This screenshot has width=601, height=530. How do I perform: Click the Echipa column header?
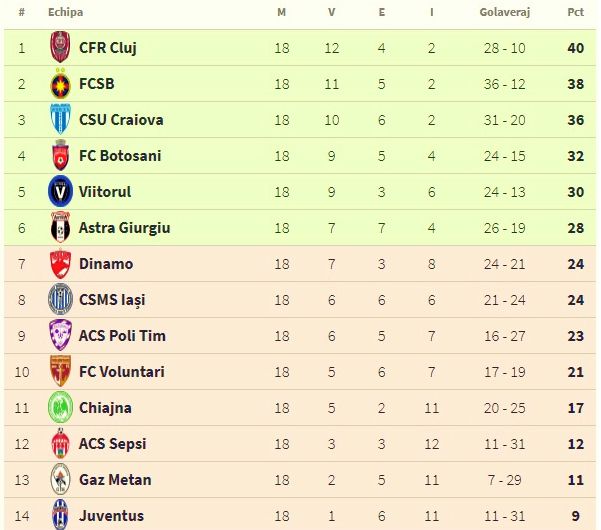[x=65, y=13]
